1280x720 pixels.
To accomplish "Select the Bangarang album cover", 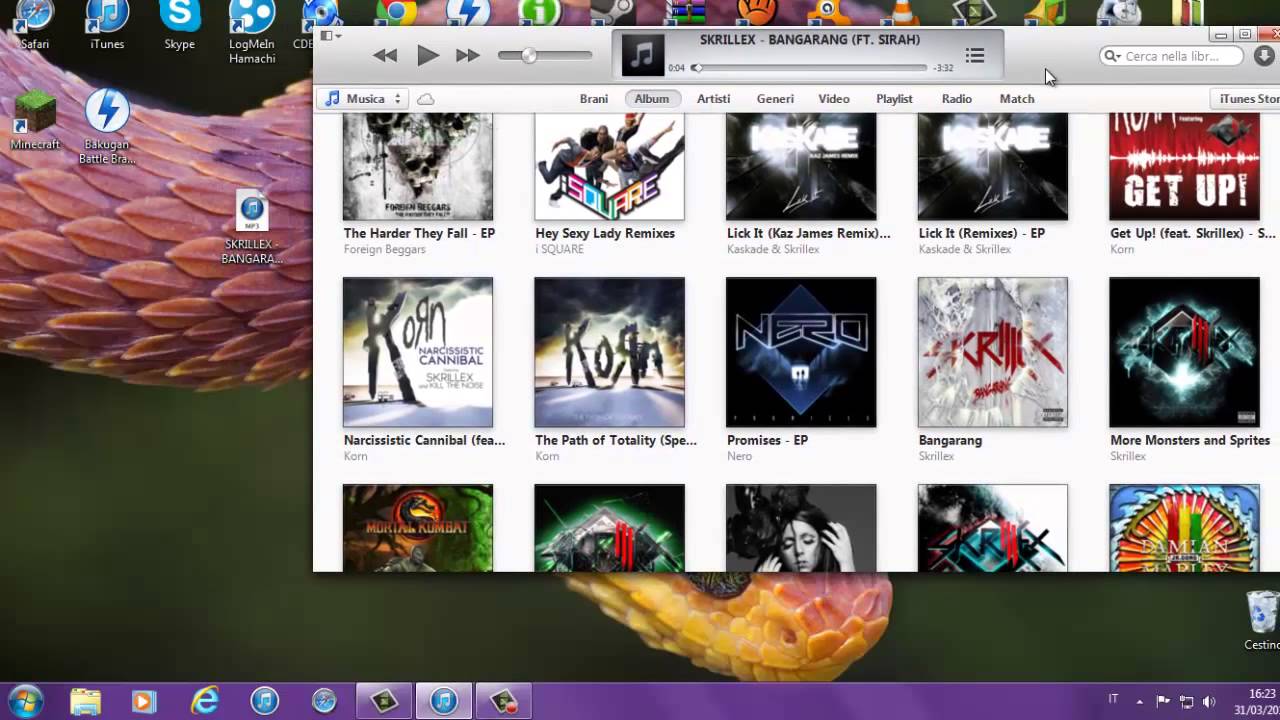I will 993,352.
